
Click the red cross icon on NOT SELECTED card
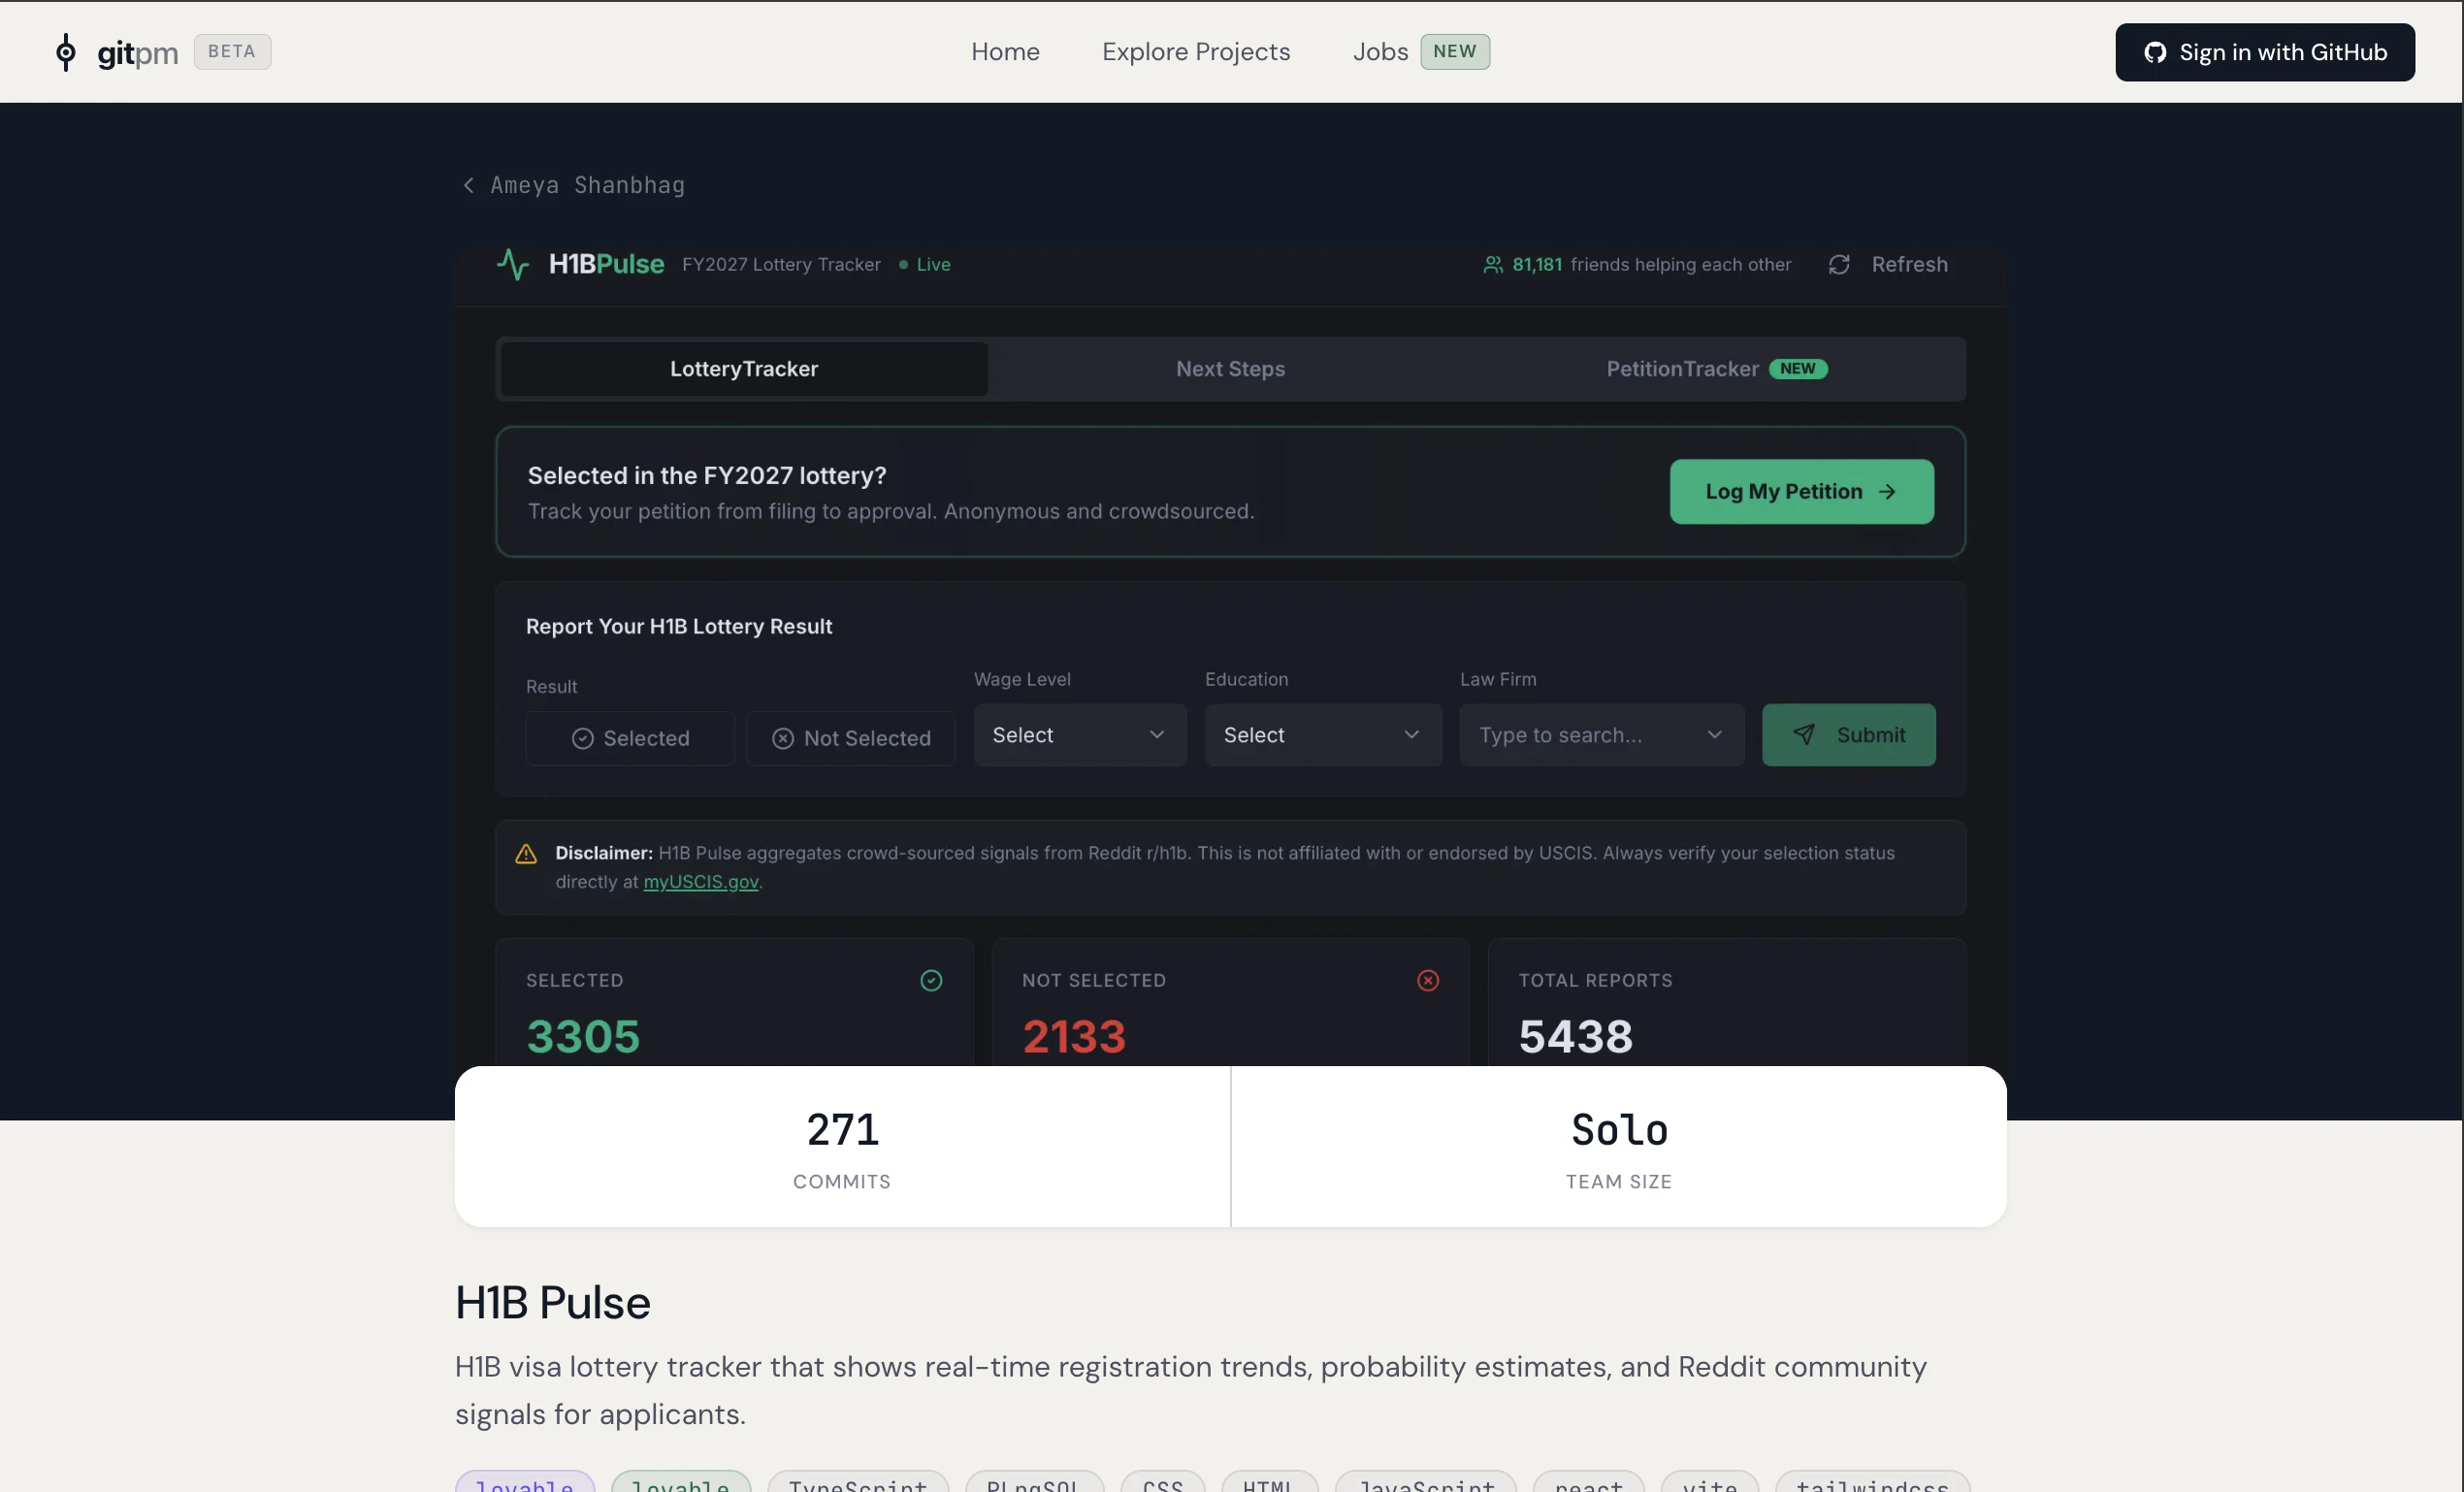coord(1427,981)
